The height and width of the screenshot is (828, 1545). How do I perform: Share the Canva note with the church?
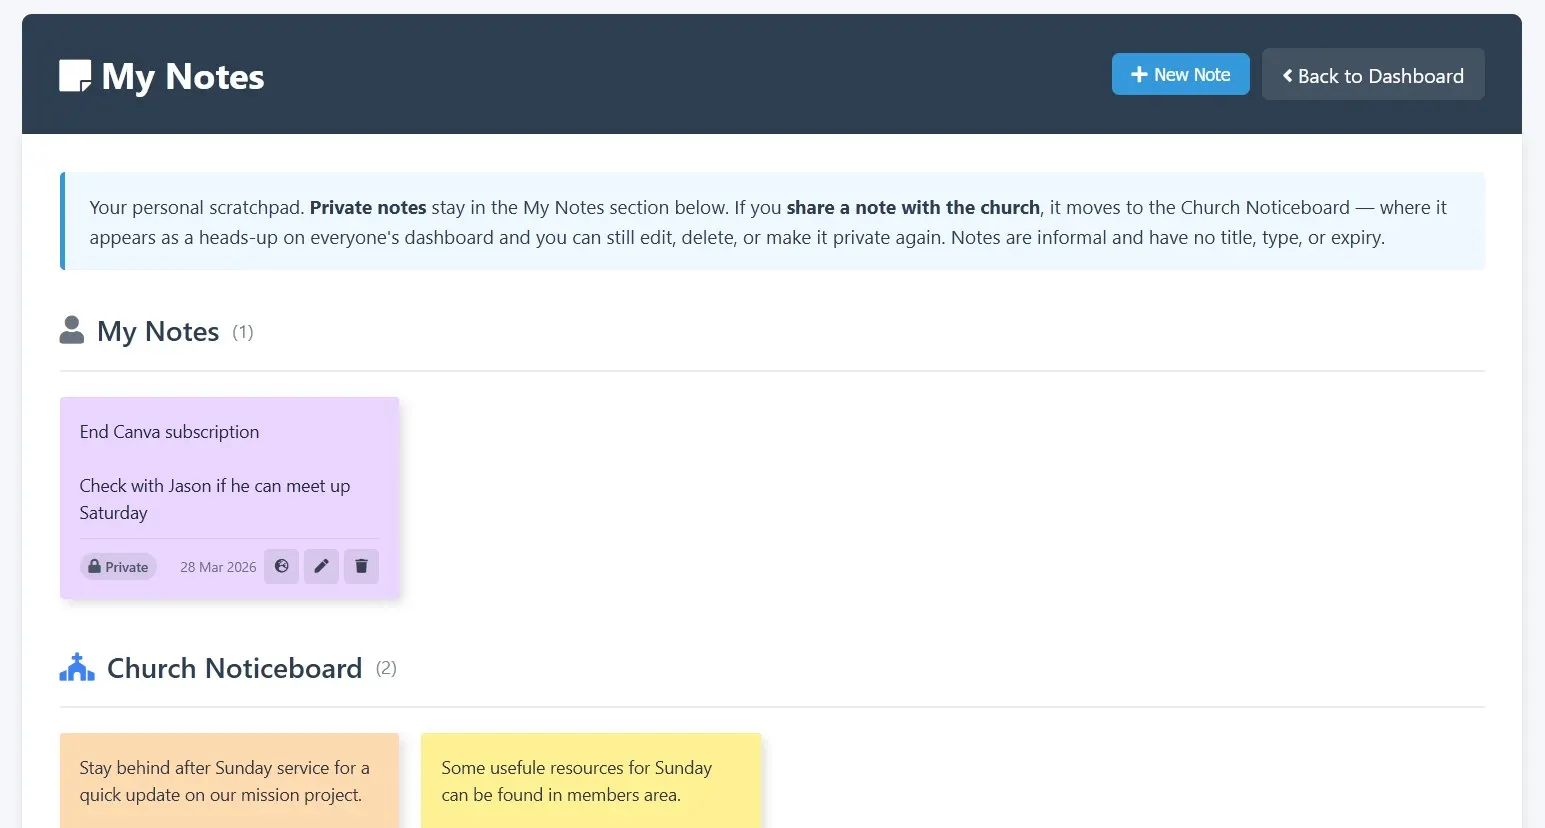282,566
